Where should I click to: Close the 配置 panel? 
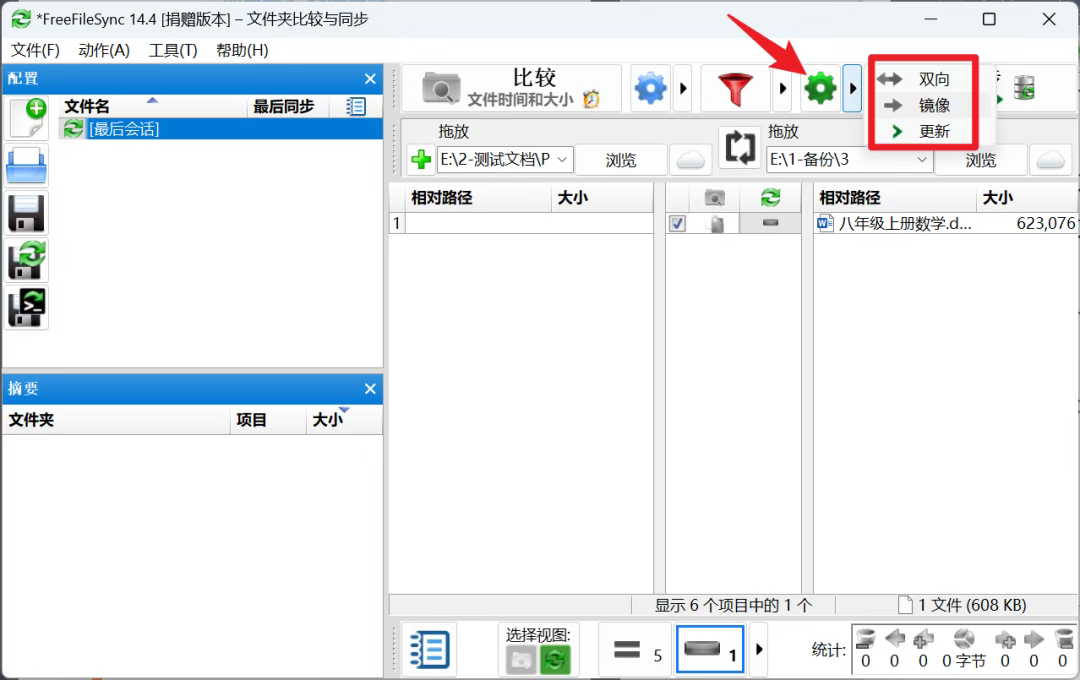coord(370,79)
